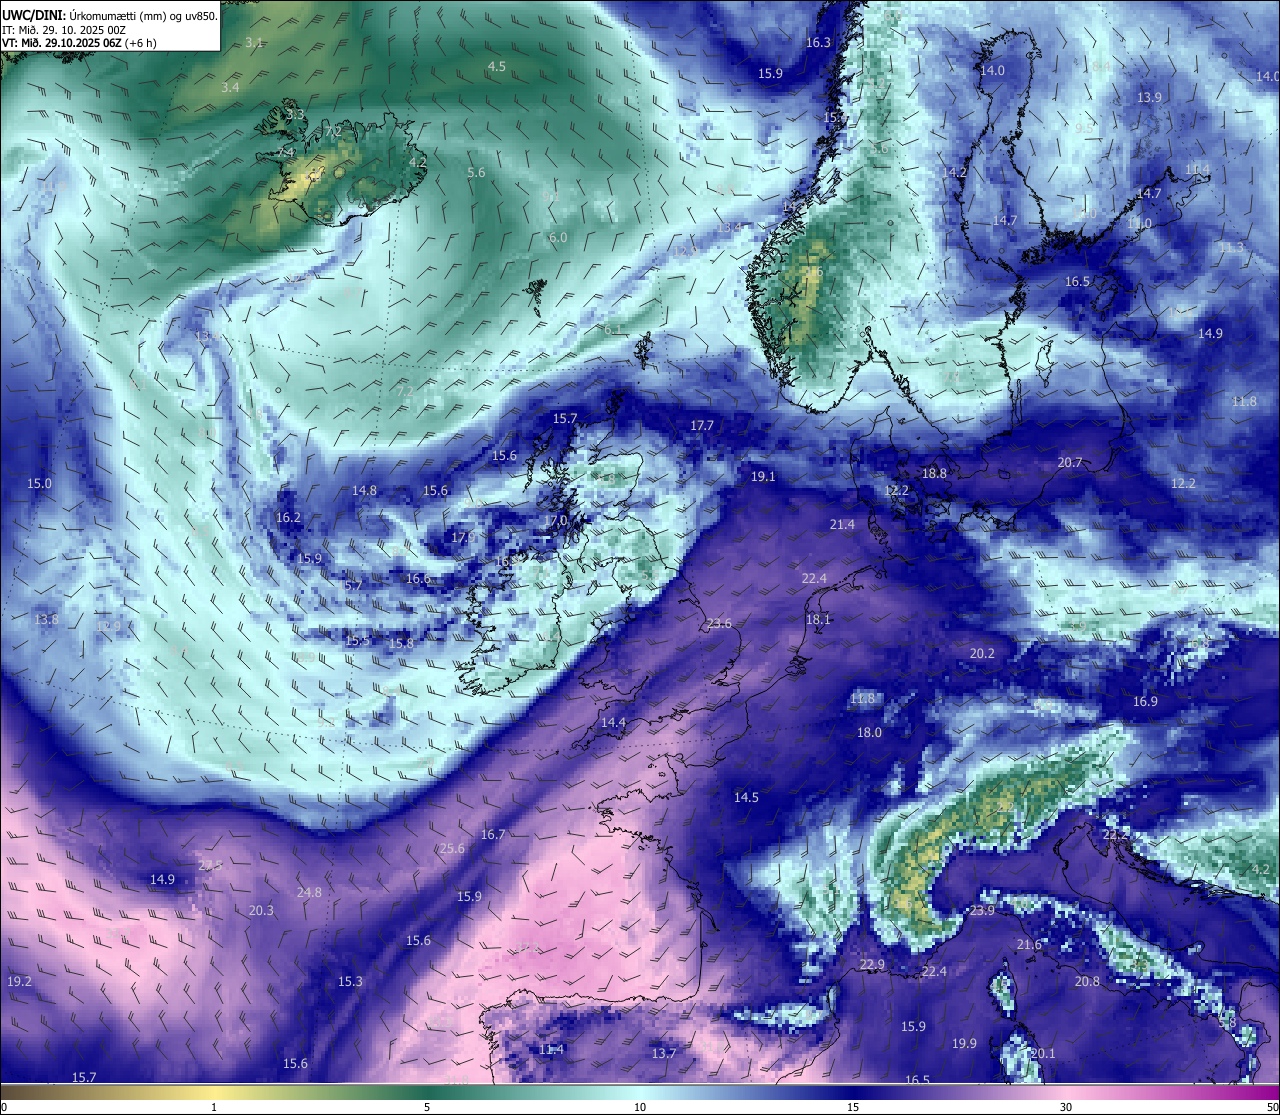The image size is (1280, 1115).
Task: Click the 4.5 value north of Iceland
Action: (x=496, y=67)
